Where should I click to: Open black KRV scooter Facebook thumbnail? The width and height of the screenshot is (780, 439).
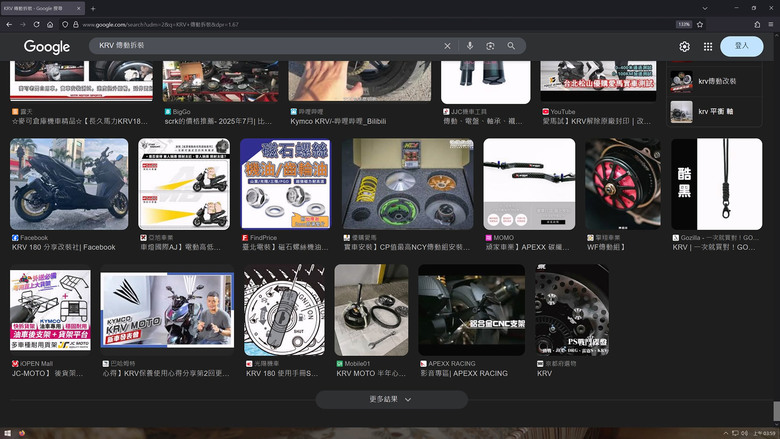[x=69, y=184]
